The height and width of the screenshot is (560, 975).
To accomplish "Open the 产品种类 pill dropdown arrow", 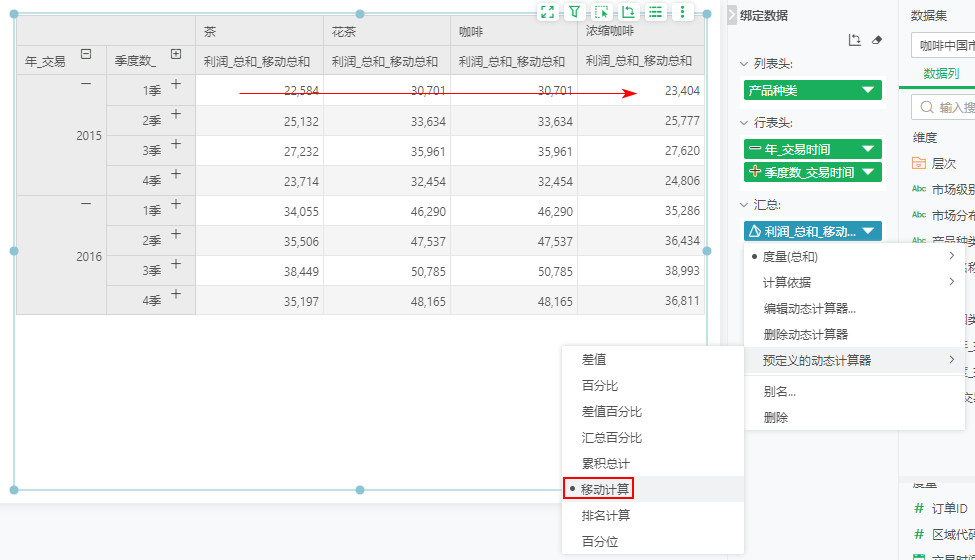I will (868, 90).
